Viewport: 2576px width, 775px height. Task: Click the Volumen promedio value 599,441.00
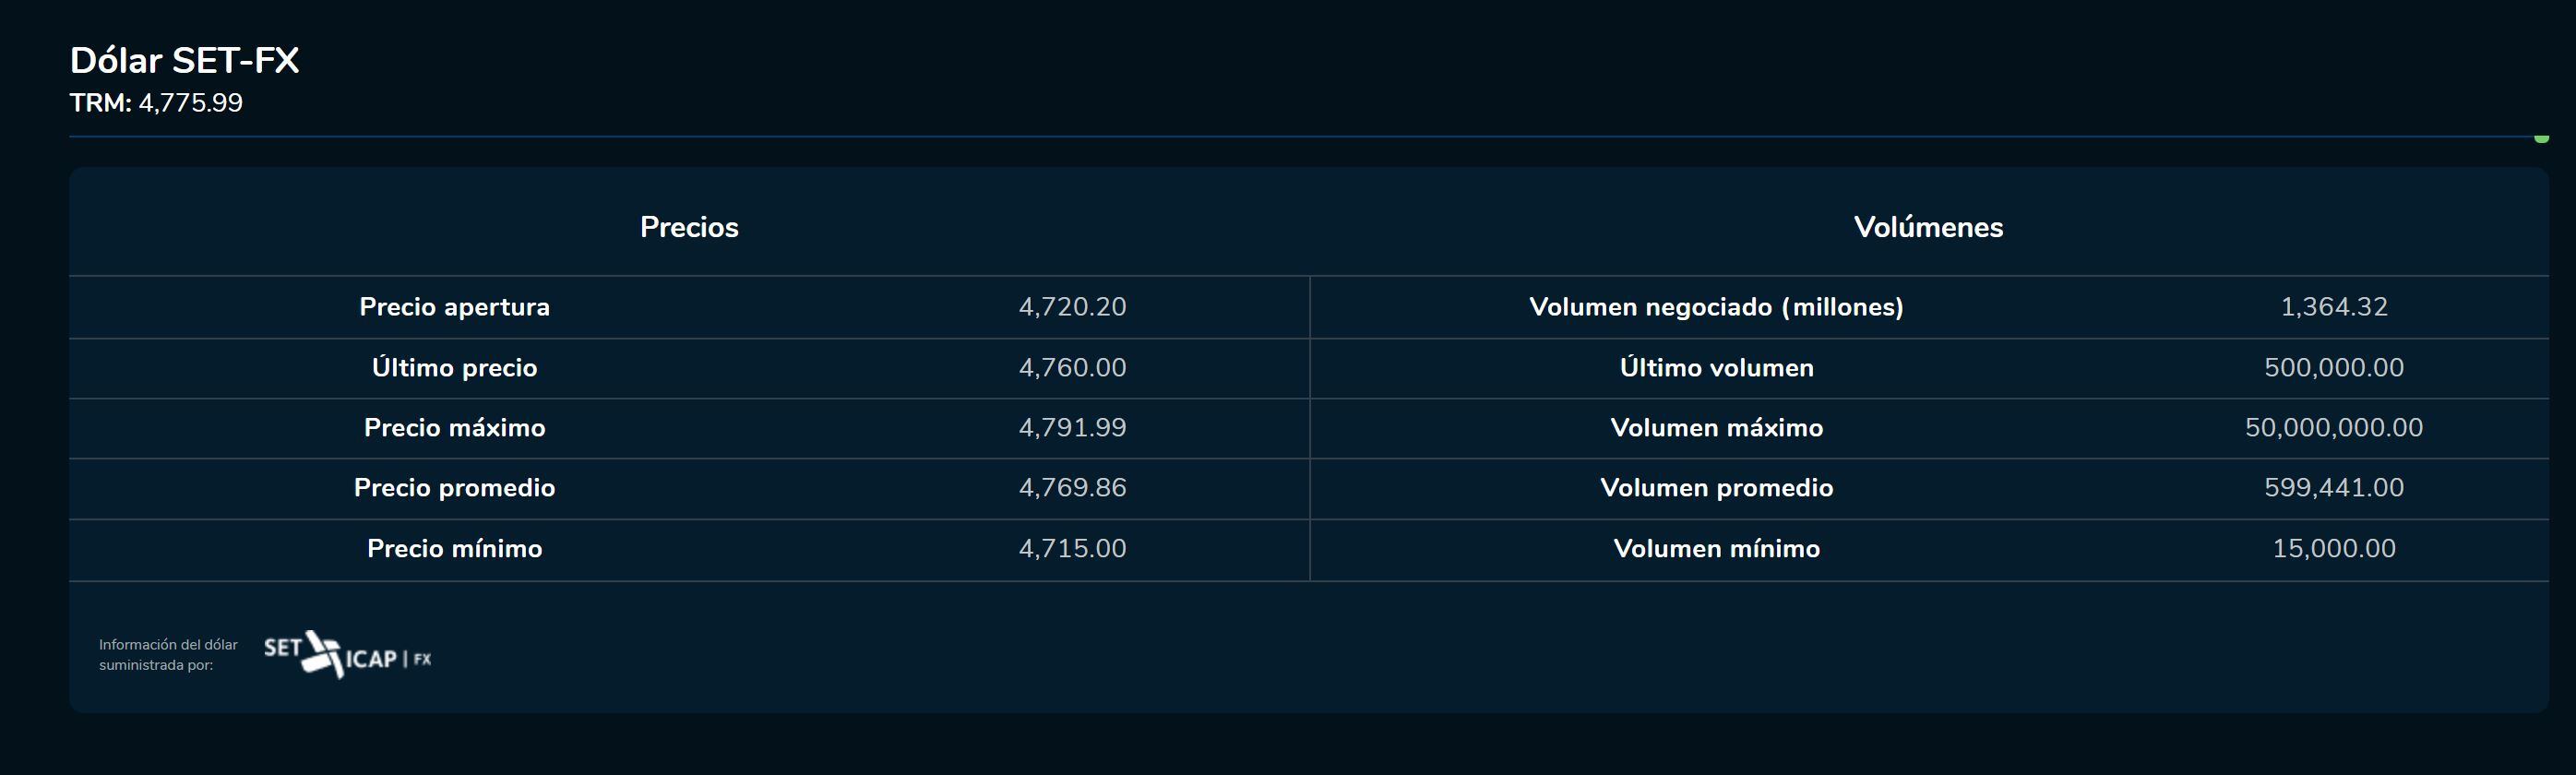2333,488
